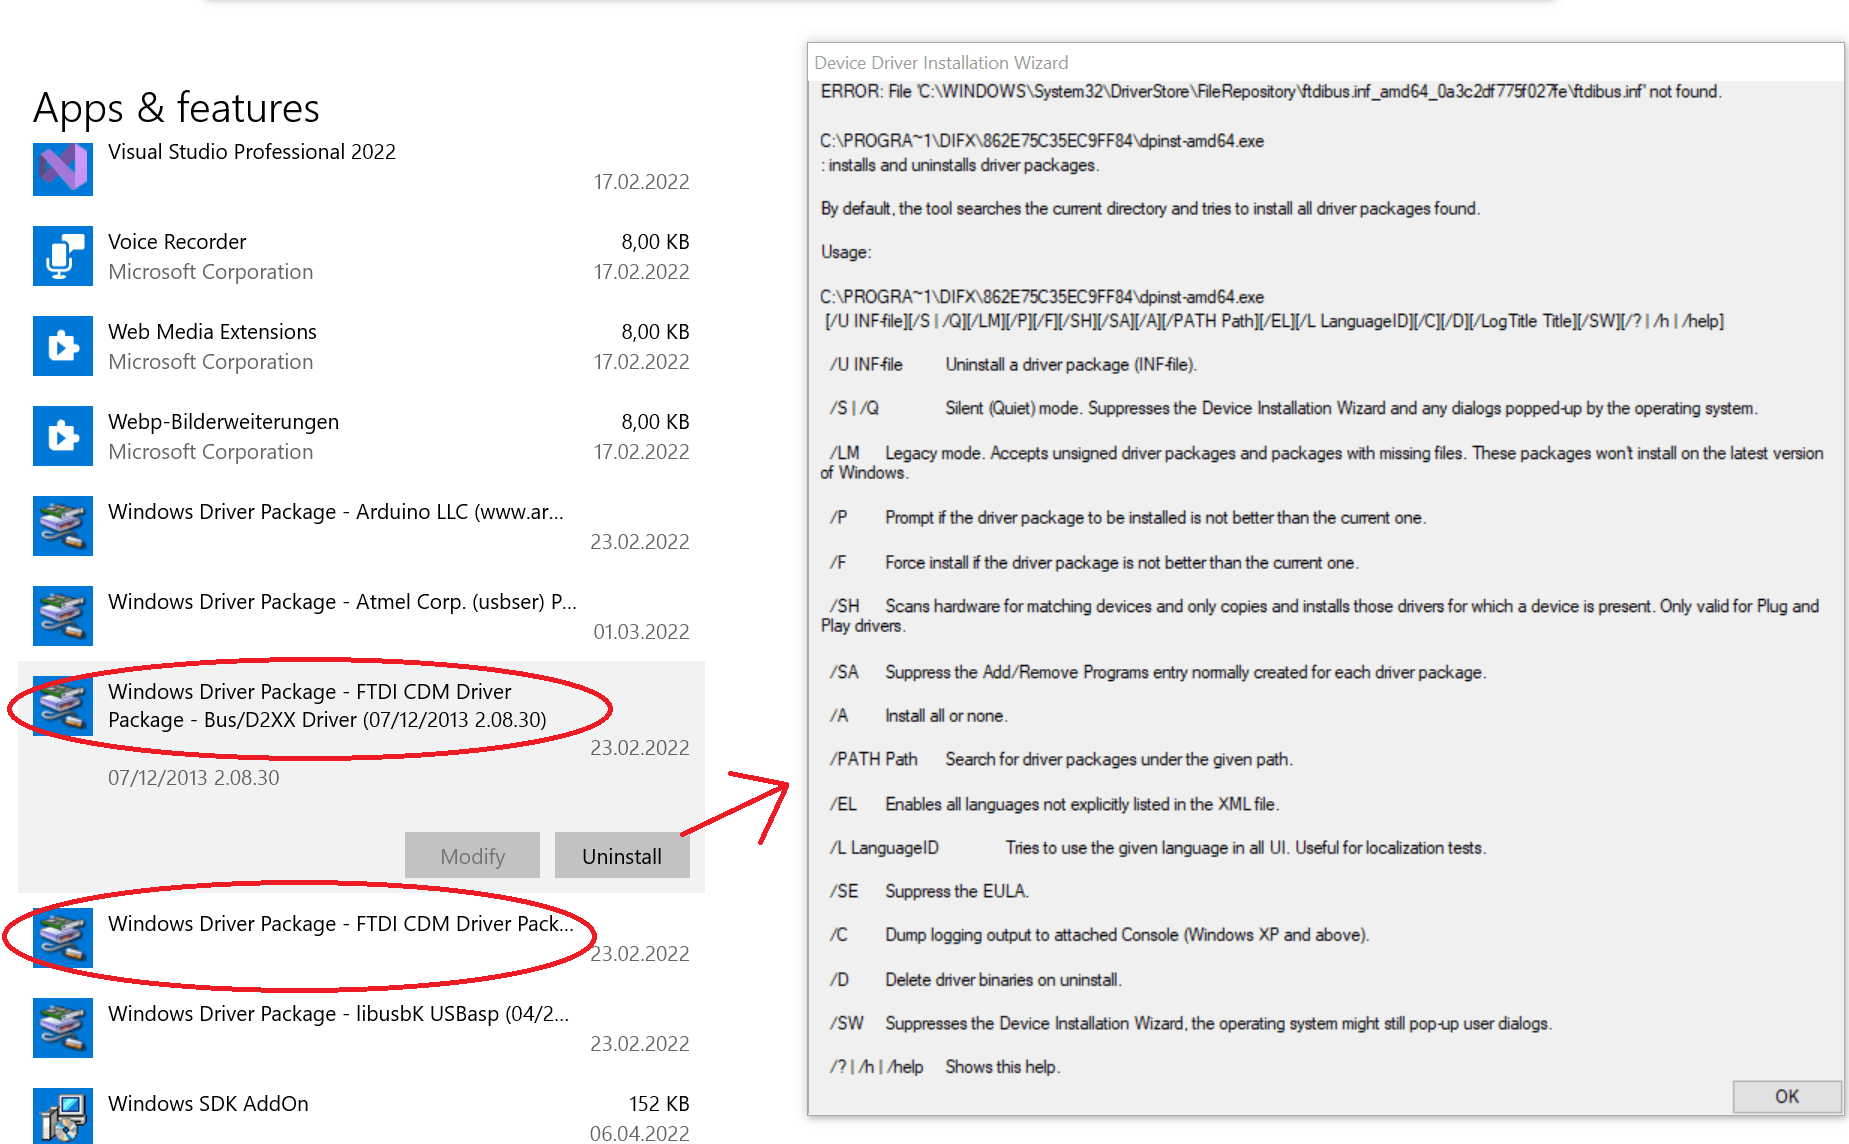The width and height of the screenshot is (1849, 1144).
Task: Click the Apps & features heading
Action: 176,108
